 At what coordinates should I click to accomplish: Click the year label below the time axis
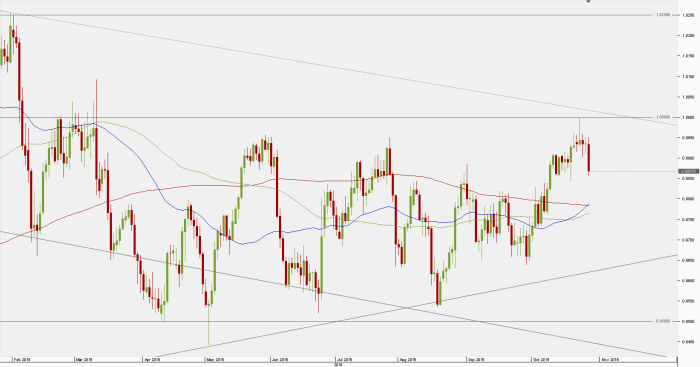338,365
